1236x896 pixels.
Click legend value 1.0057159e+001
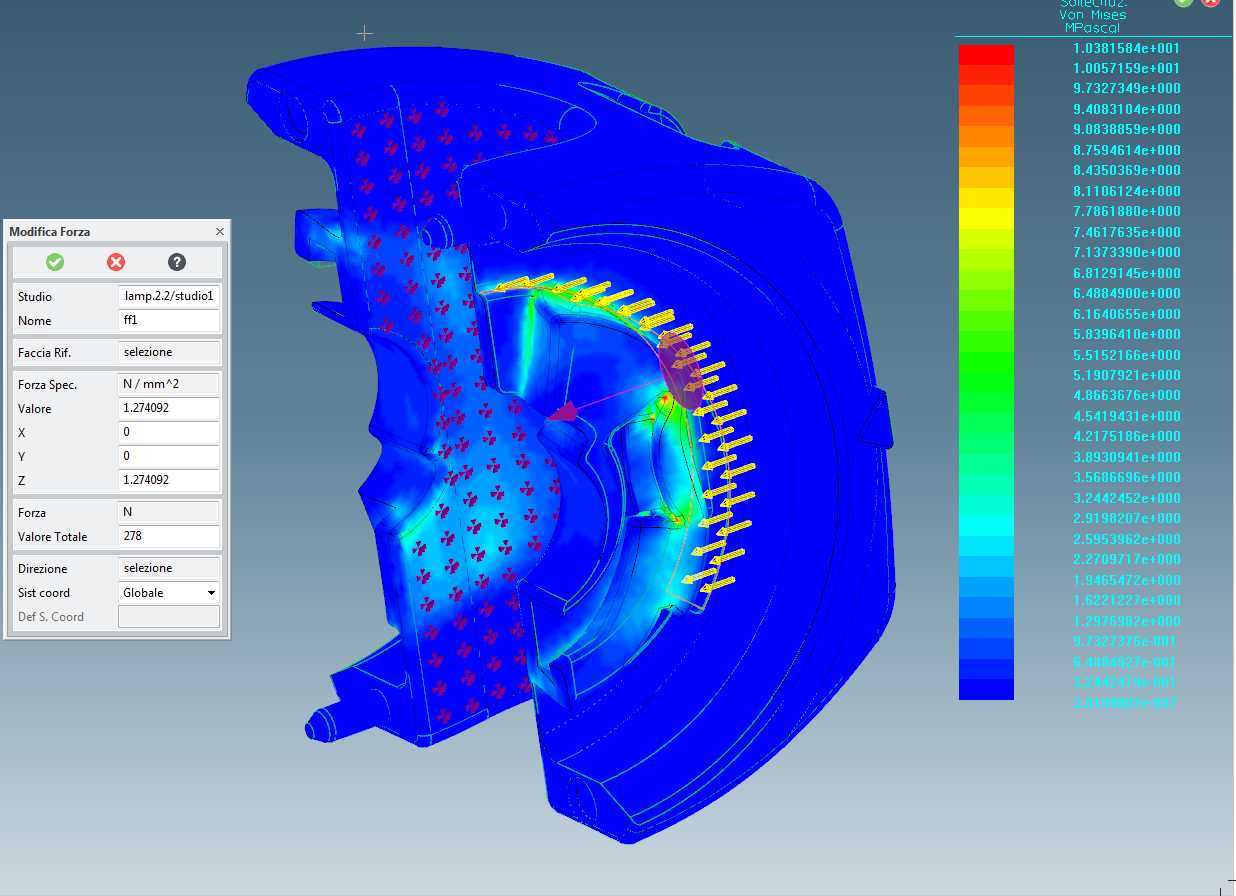[x=1126, y=68]
